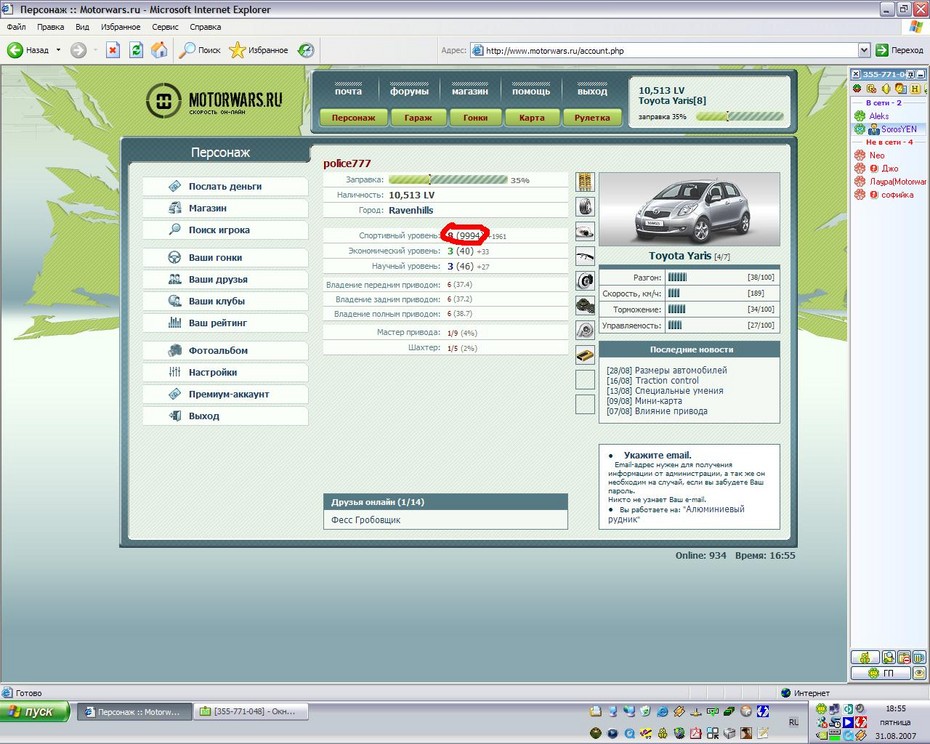Click the IE Refresh button
Viewport: 930px width, 744px height.
[136, 50]
